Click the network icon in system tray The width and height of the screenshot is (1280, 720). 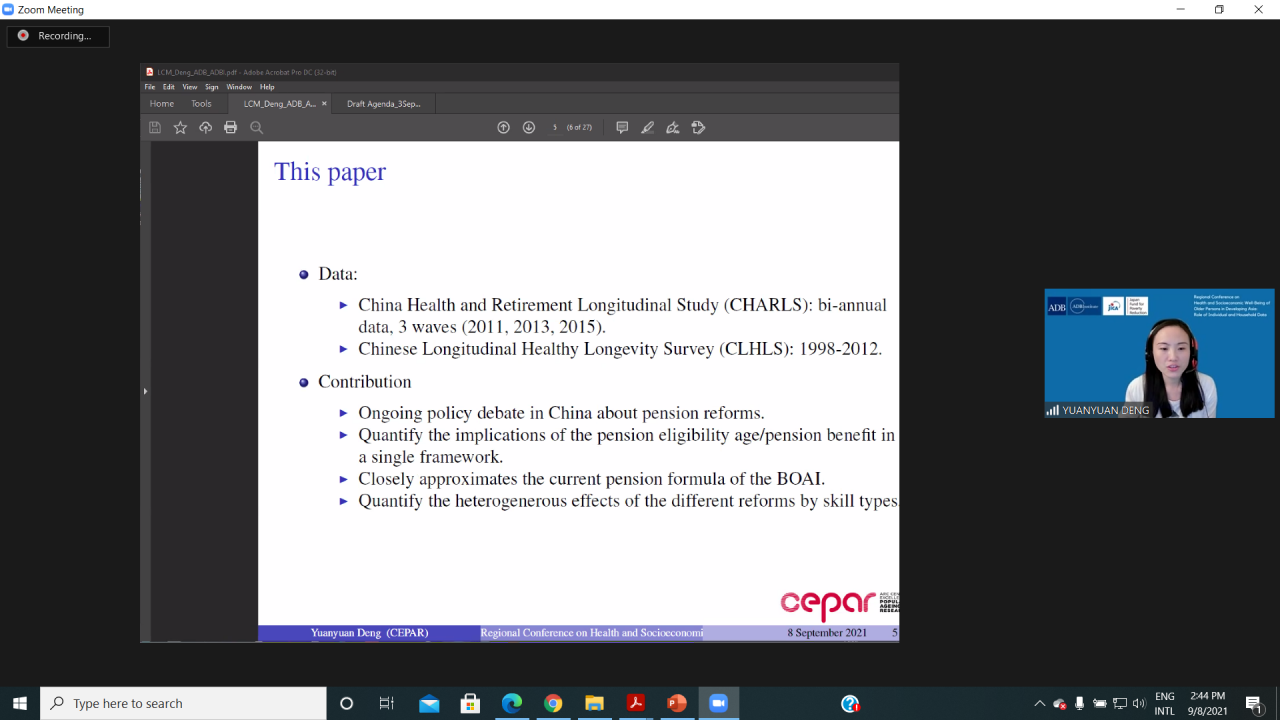tap(1120, 703)
